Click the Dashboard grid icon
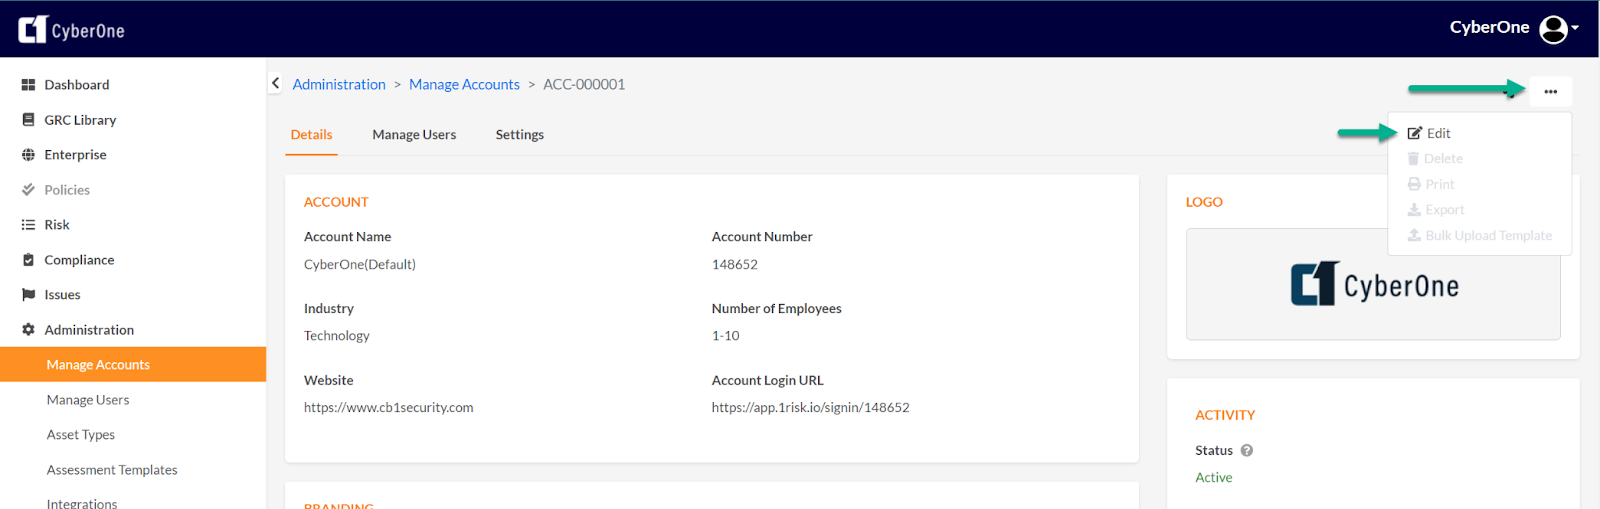1600x509 pixels. [28, 85]
